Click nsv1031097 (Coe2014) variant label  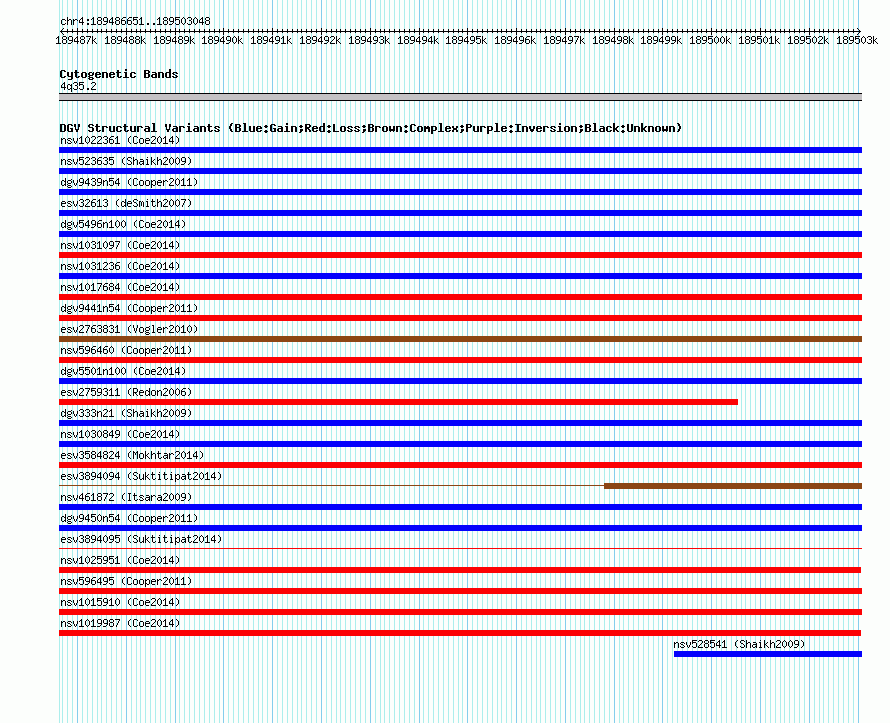pyautogui.click(x=120, y=245)
